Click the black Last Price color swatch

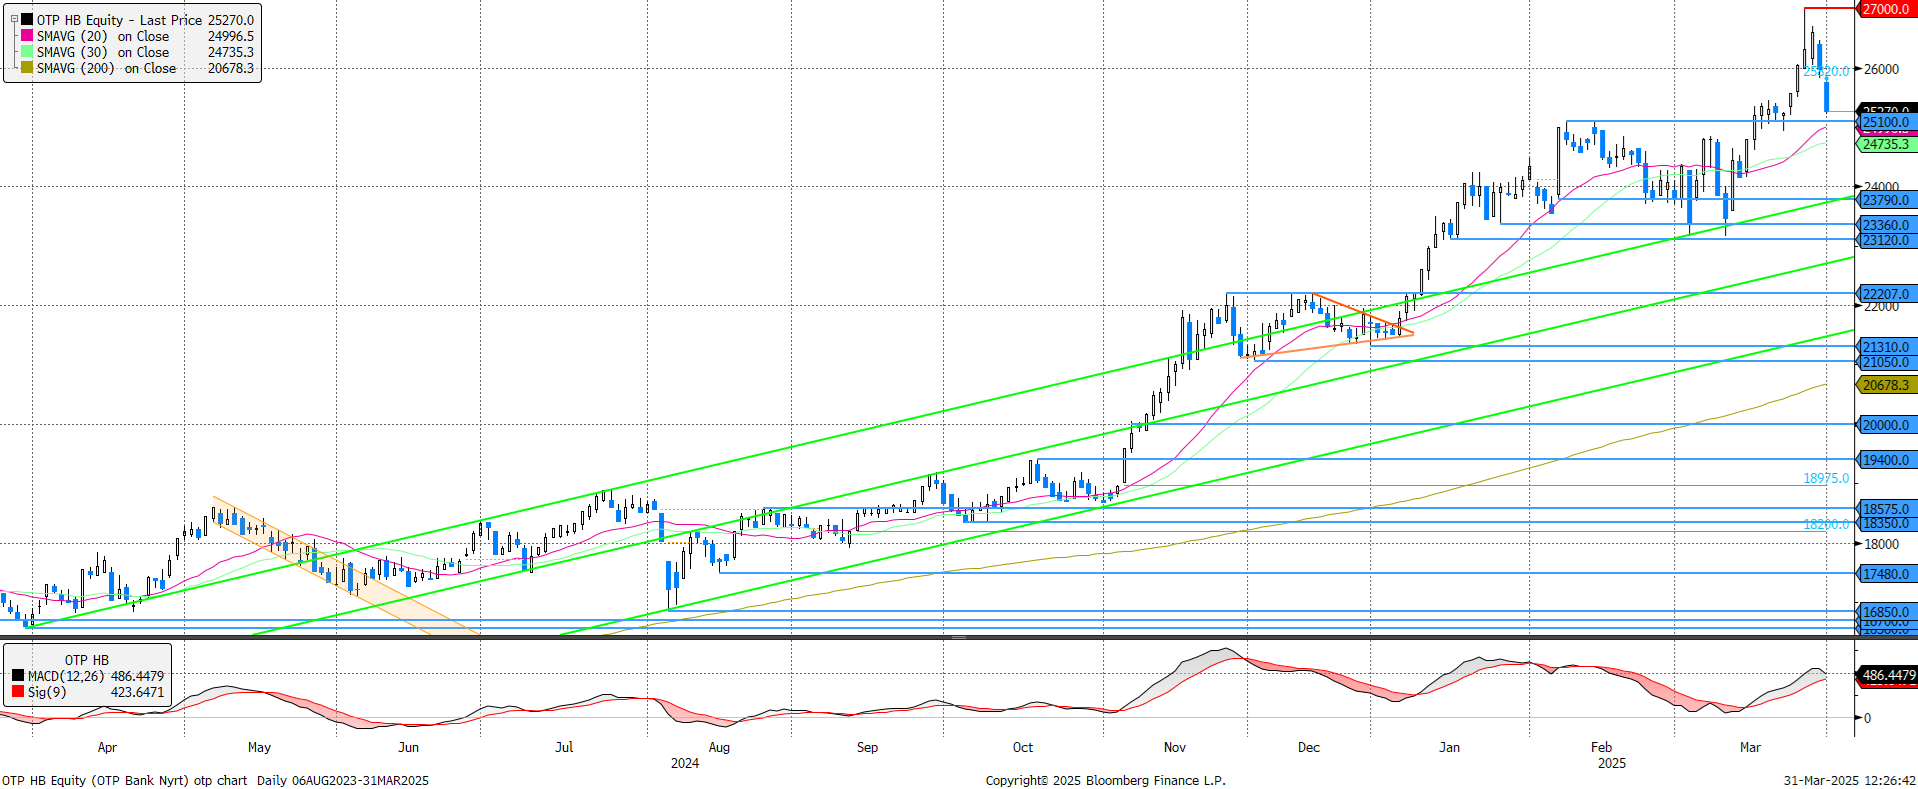pyautogui.click(x=27, y=19)
